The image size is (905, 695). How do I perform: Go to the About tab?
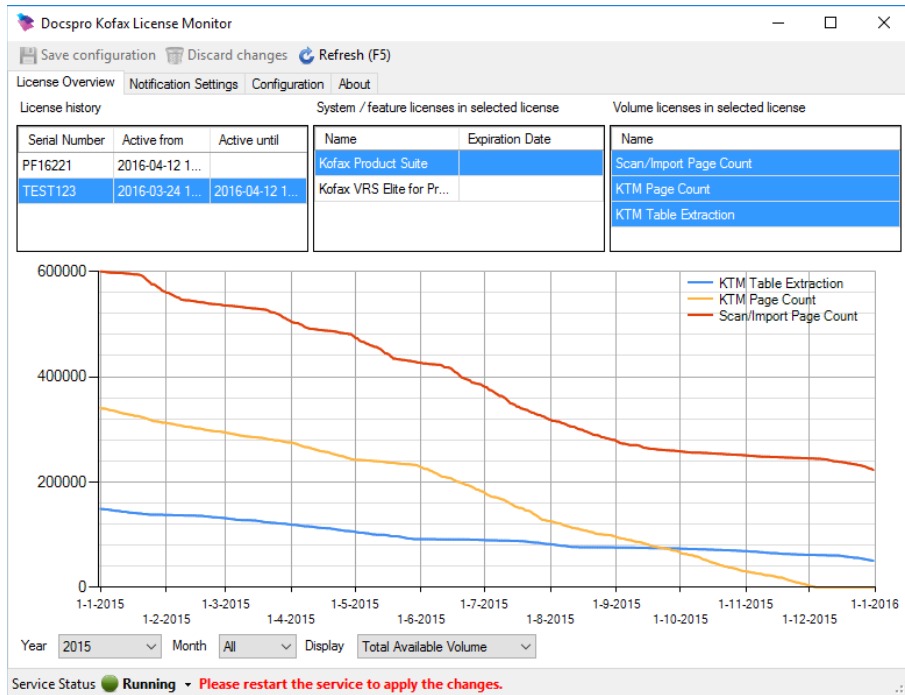point(354,84)
